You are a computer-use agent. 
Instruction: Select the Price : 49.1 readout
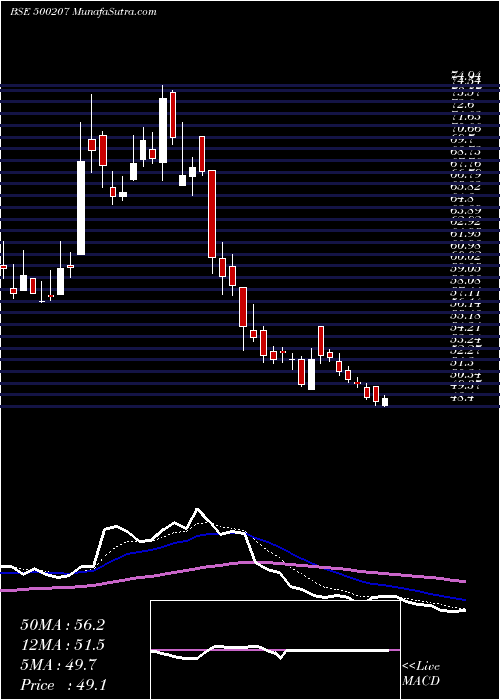click(63, 685)
